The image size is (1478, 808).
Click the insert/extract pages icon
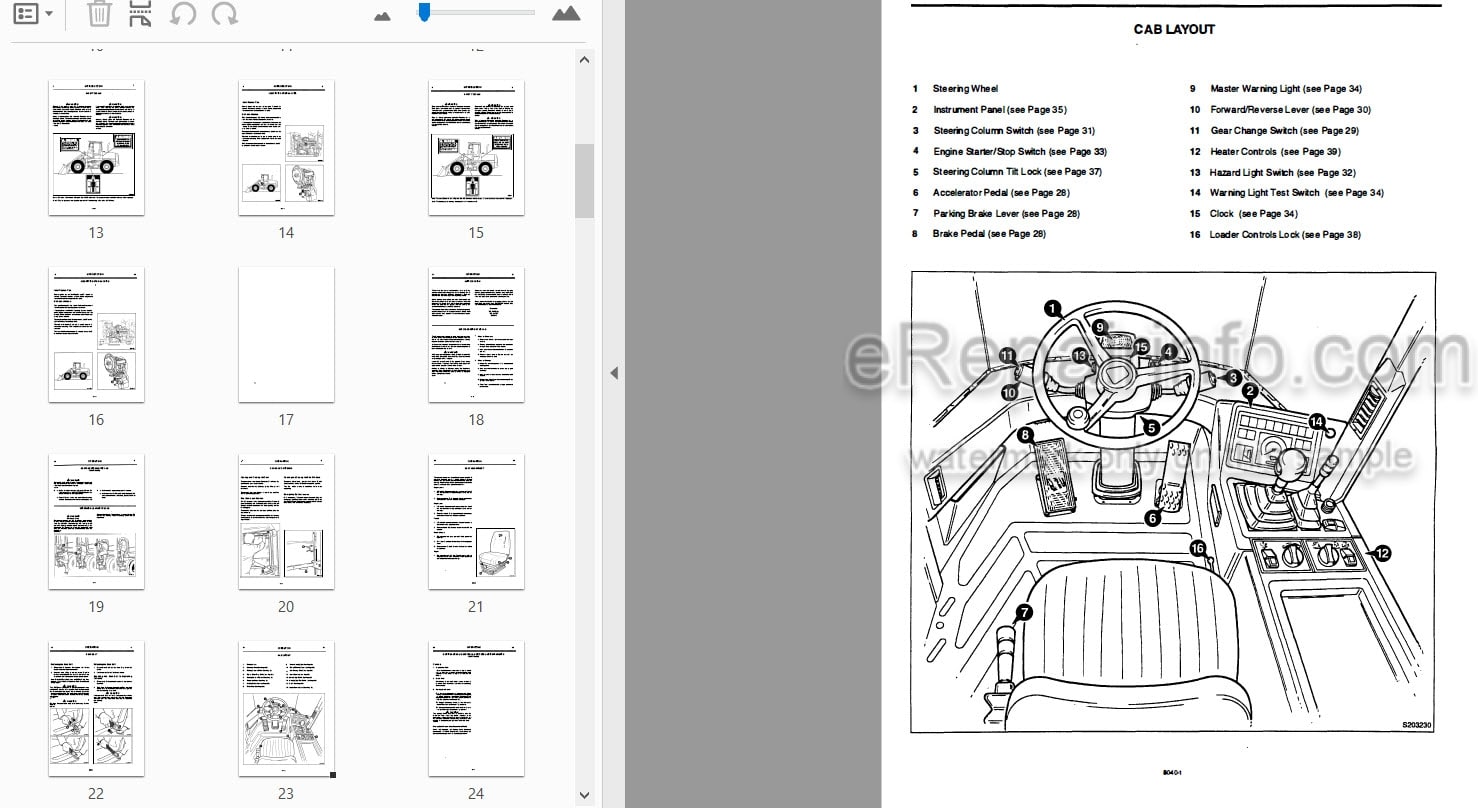click(x=140, y=14)
